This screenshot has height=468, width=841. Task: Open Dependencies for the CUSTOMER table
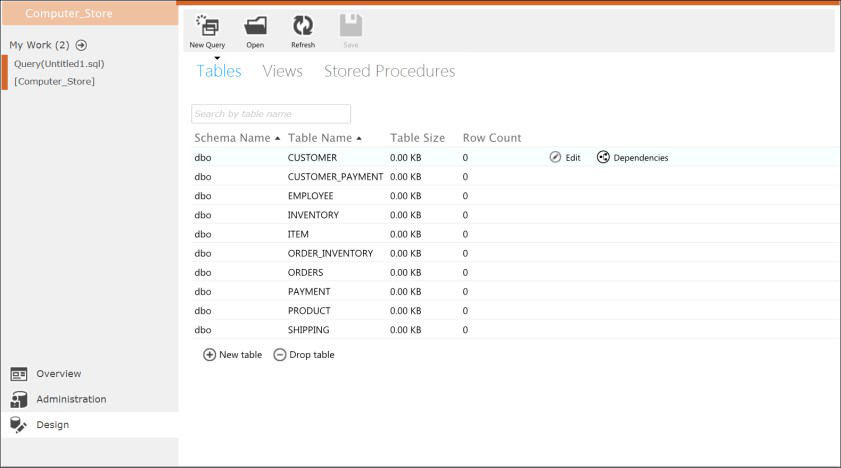point(603,157)
